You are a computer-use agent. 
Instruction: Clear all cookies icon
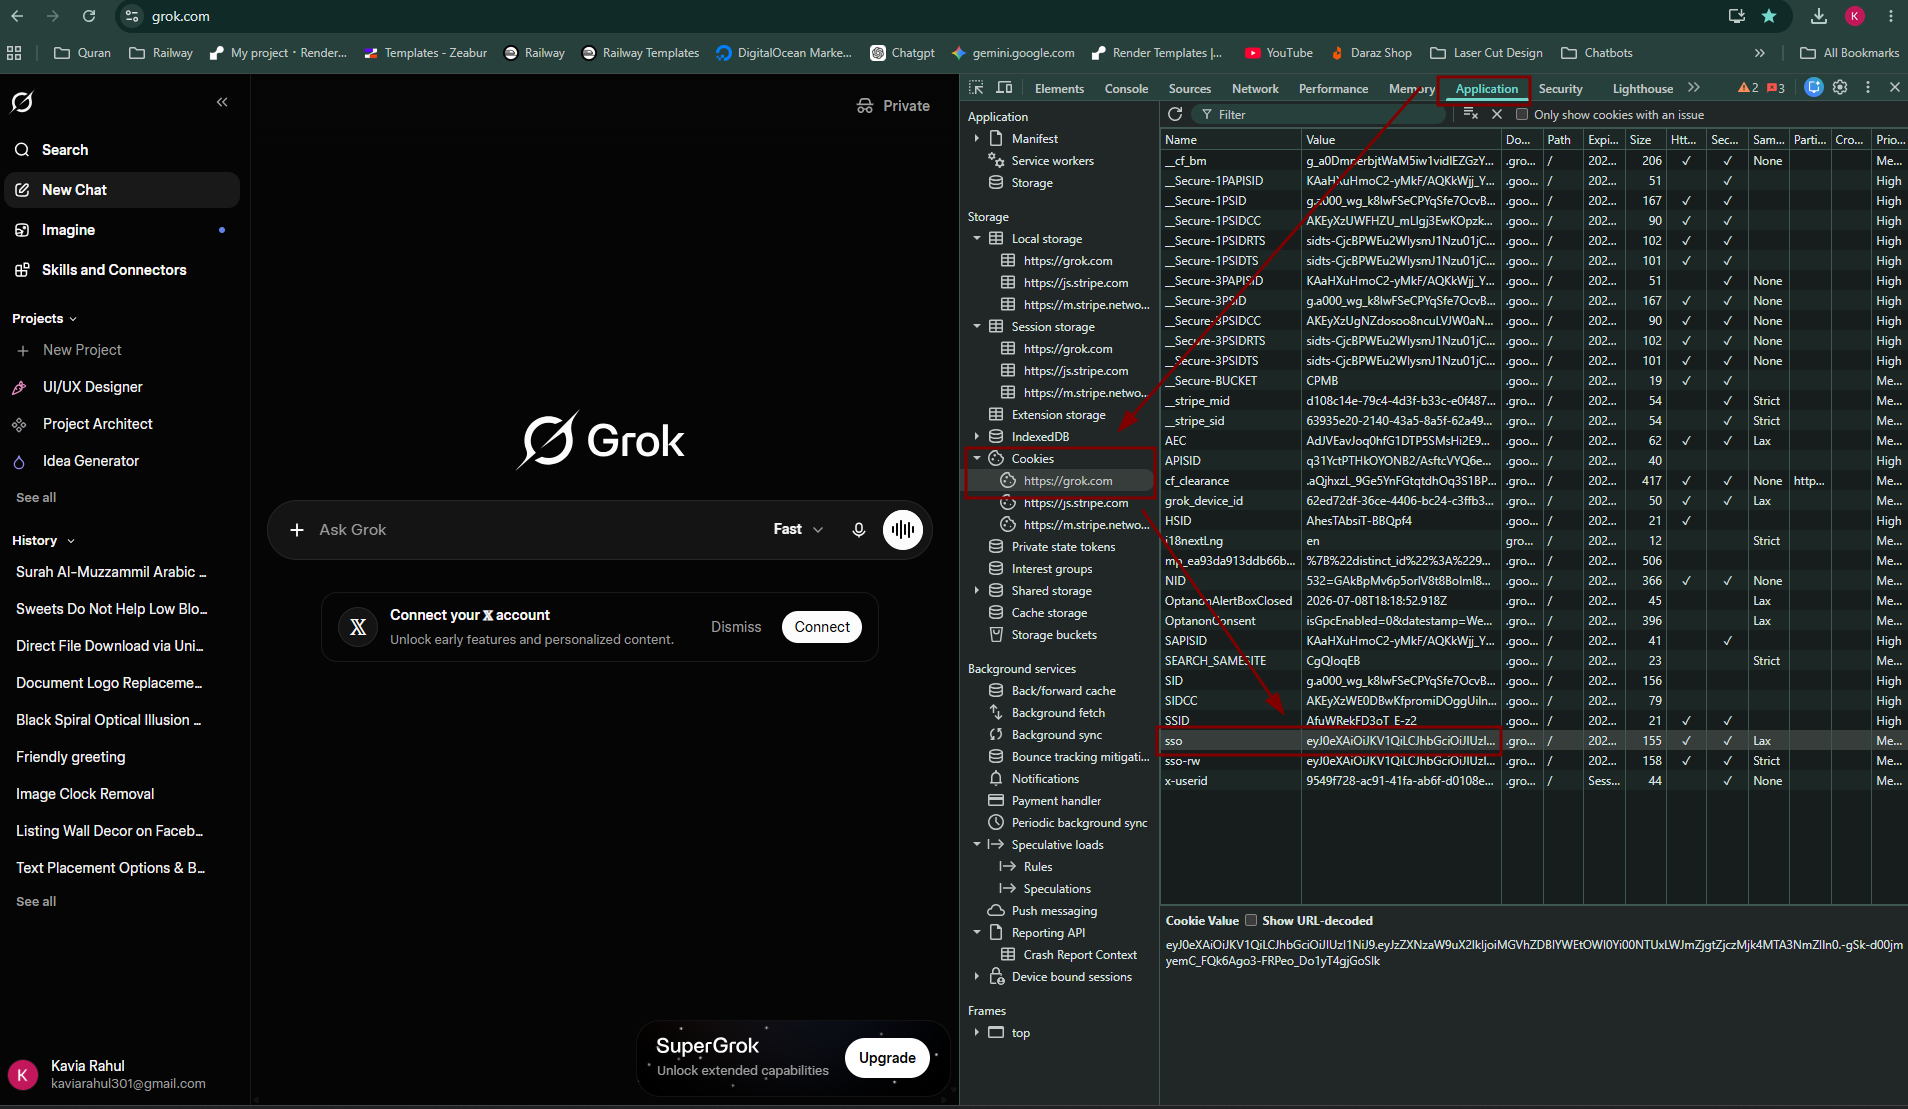point(1471,114)
